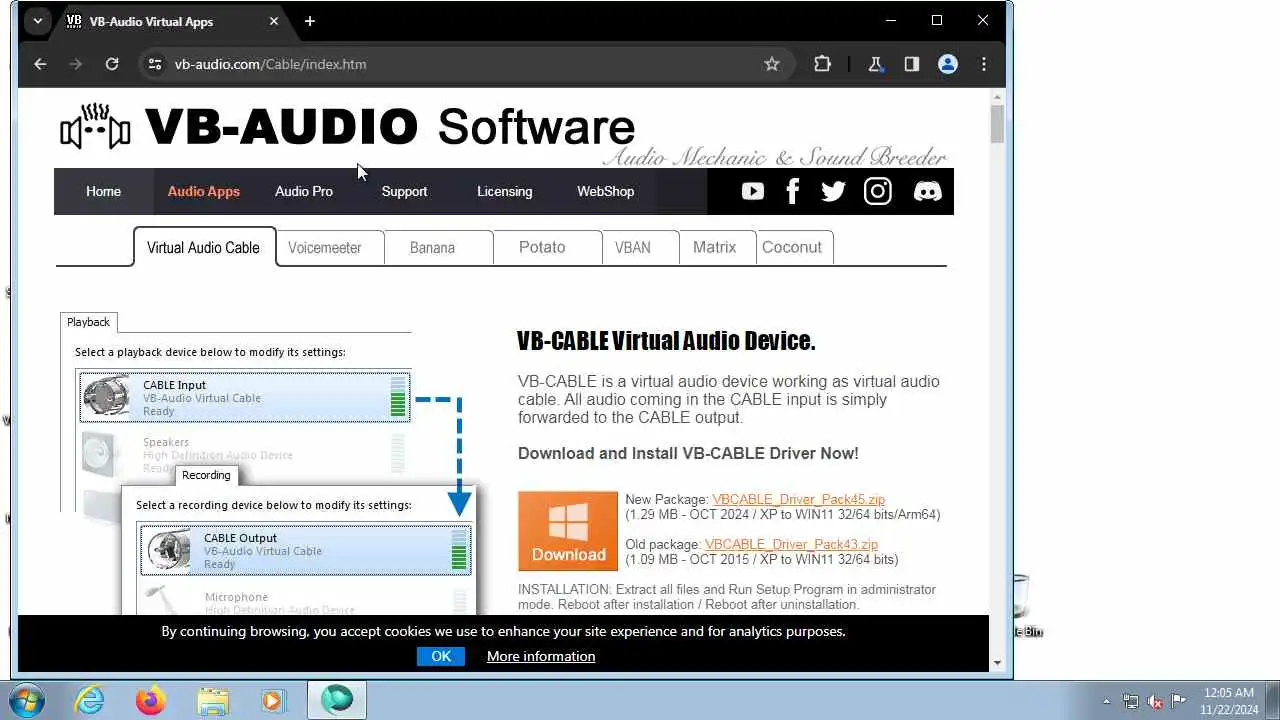Click the 'VB-CABLE Virtual Audio Device.' heading
This screenshot has height=720, width=1280.
666,341
